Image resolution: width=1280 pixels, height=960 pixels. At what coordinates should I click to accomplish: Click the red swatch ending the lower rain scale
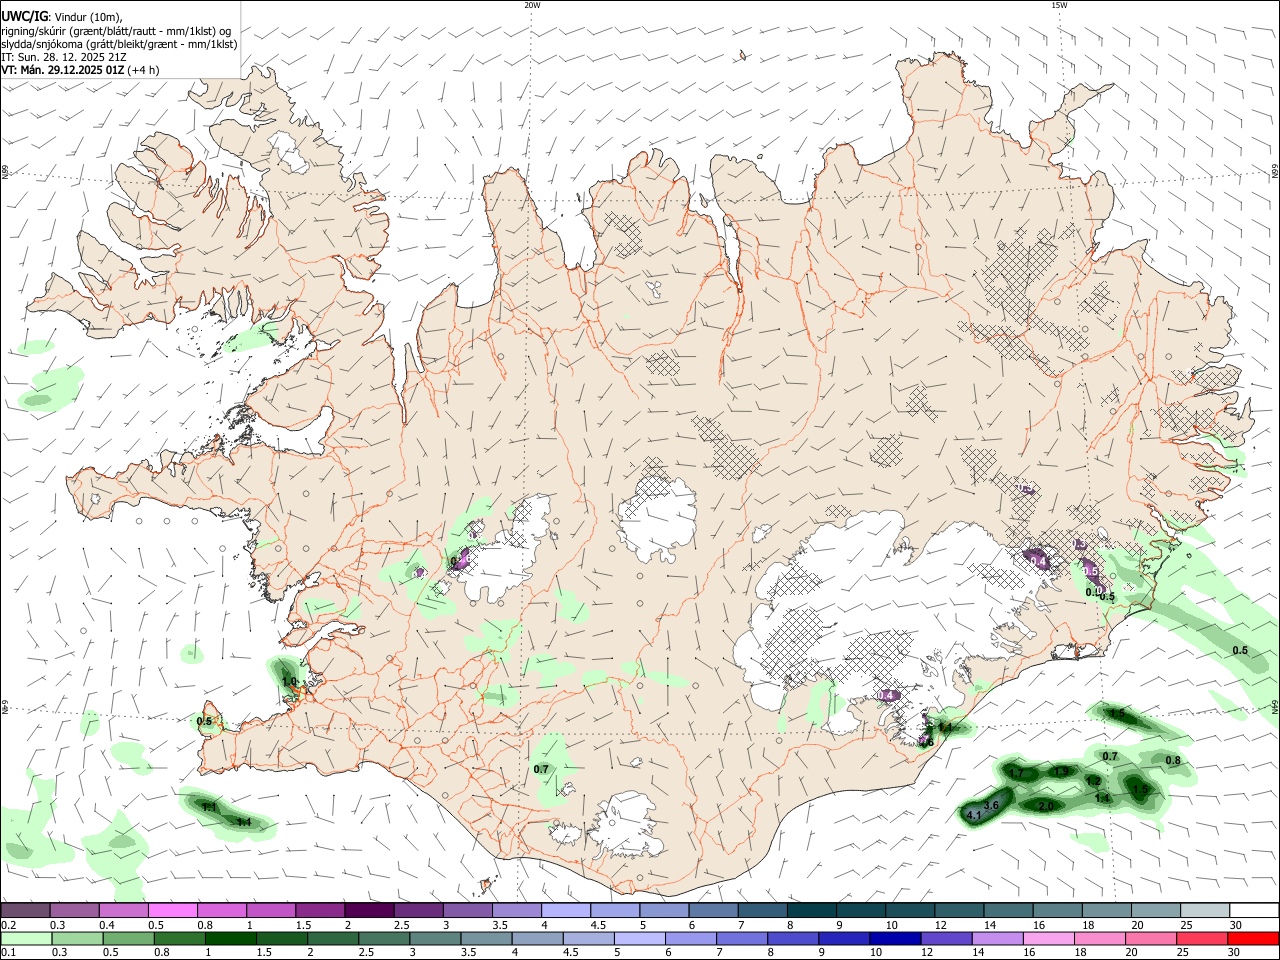[x=1254, y=938]
